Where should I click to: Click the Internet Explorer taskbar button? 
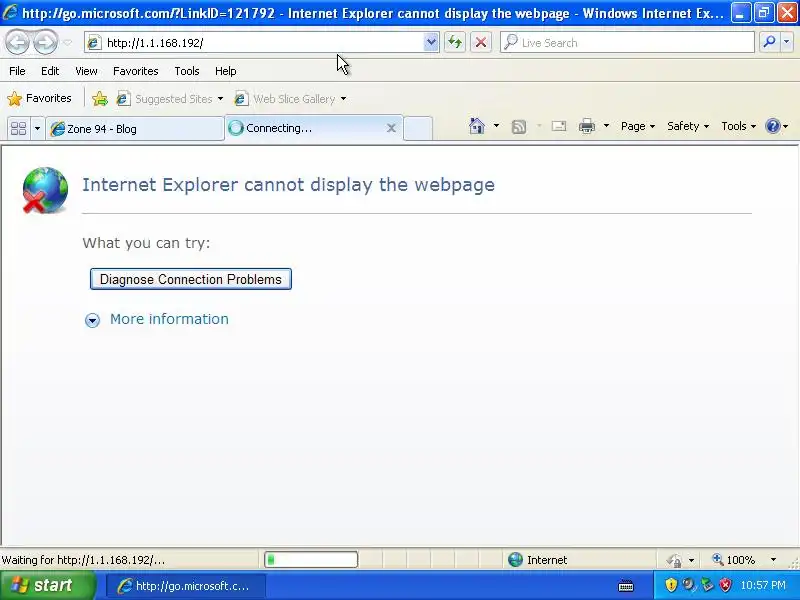tap(186, 586)
